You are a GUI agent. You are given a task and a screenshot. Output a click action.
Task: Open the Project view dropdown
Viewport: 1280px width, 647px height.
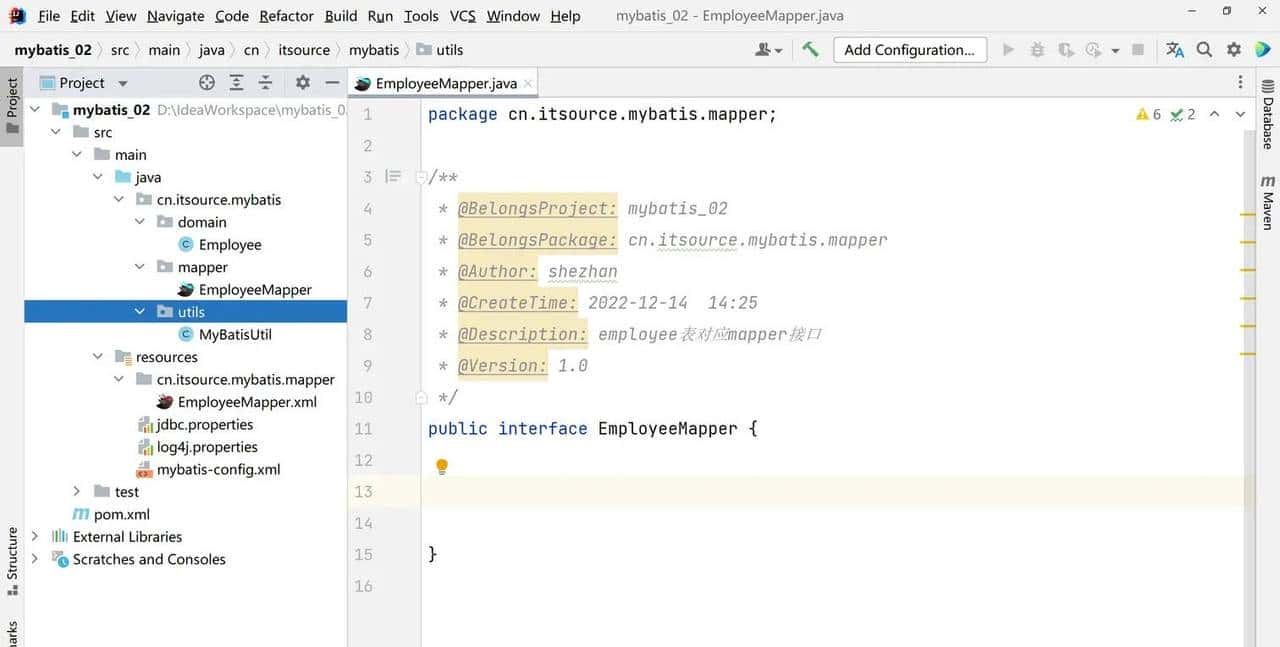pos(123,83)
